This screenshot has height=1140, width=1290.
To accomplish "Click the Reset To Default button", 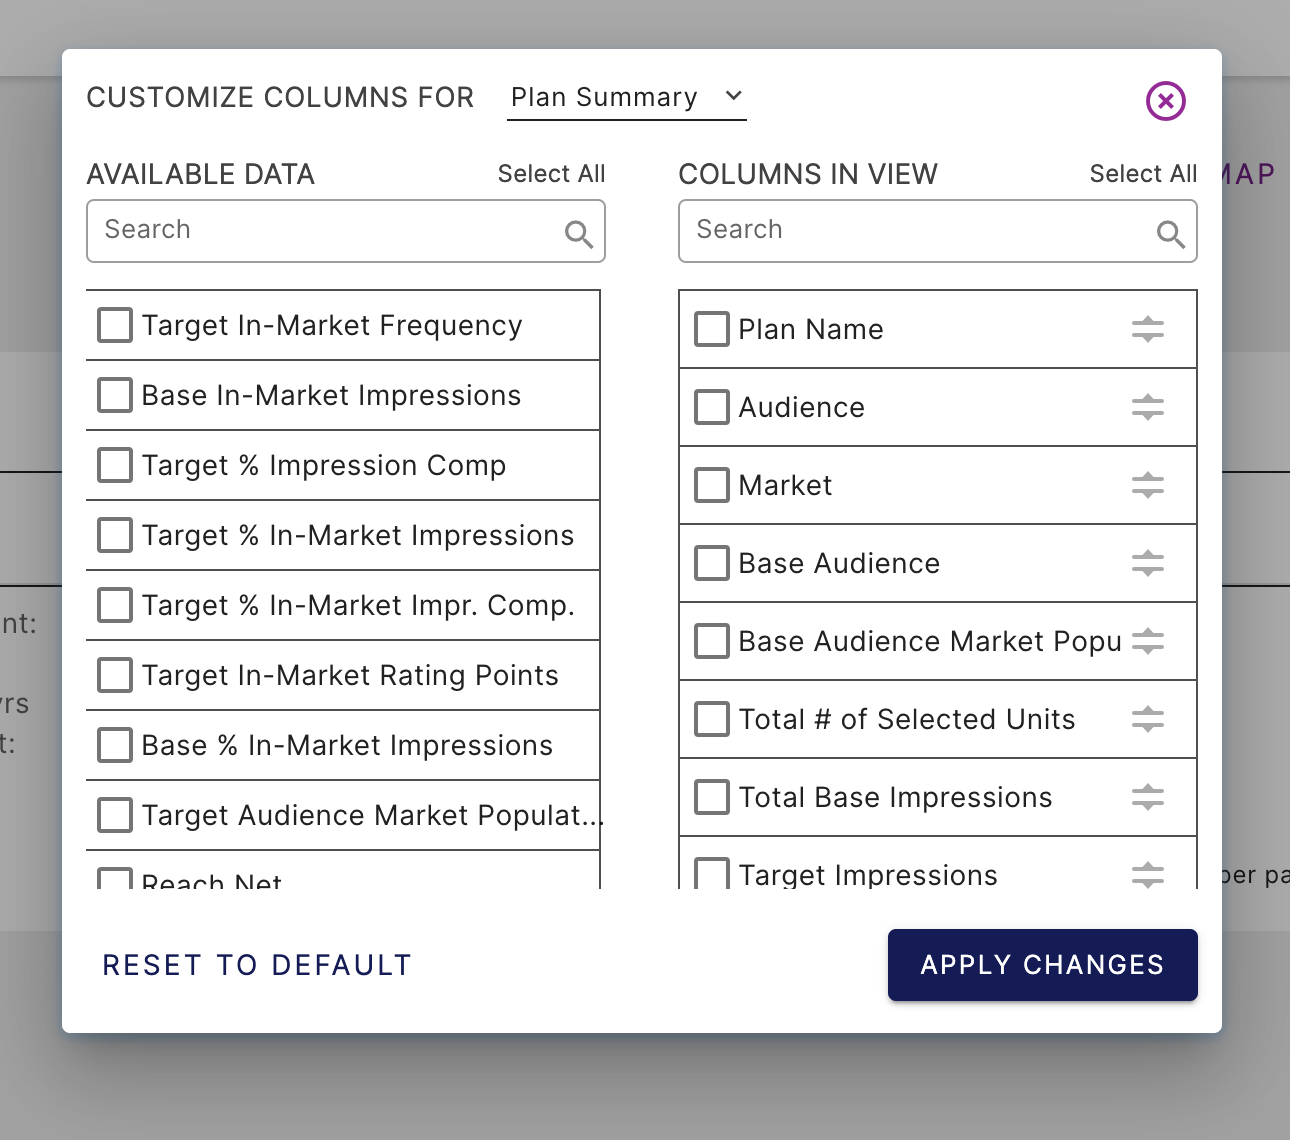I will [x=257, y=965].
